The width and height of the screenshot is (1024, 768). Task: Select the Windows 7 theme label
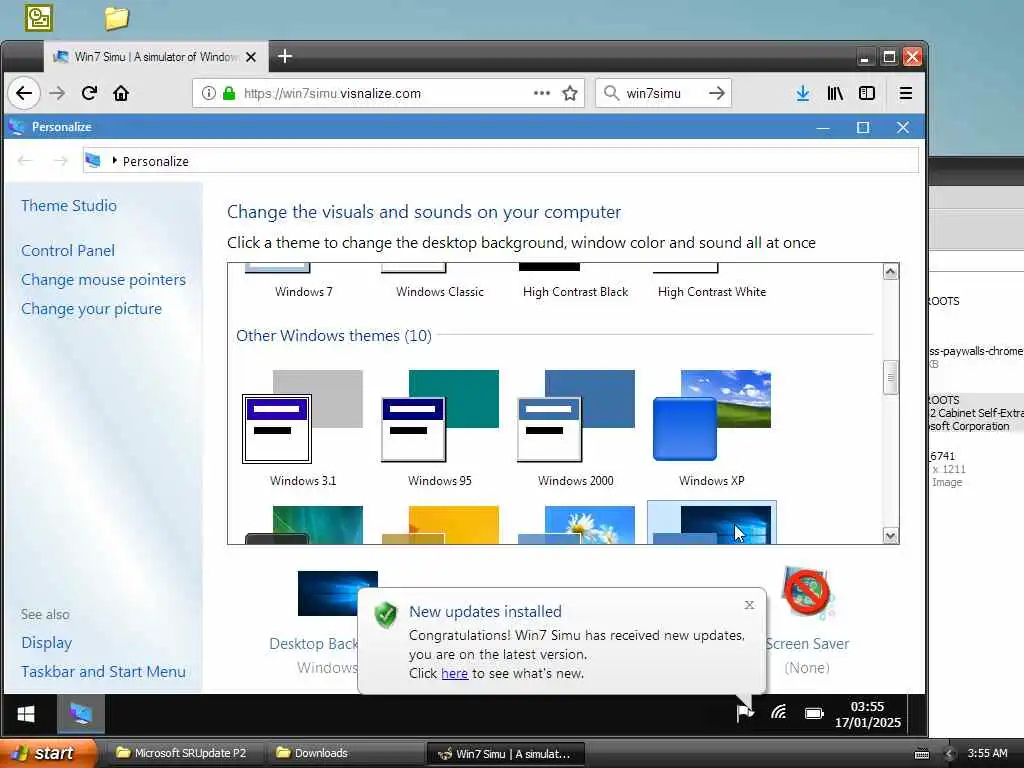click(x=304, y=292)
